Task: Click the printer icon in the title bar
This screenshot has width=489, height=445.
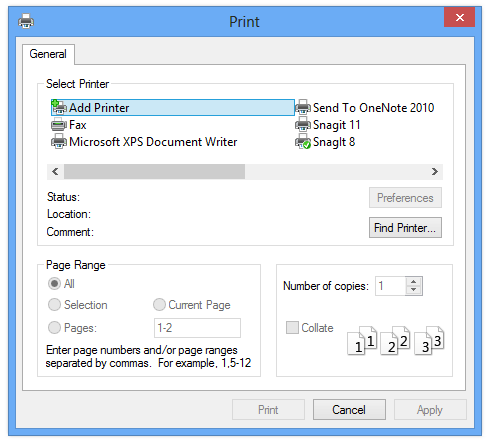Action: click(26, 21)
